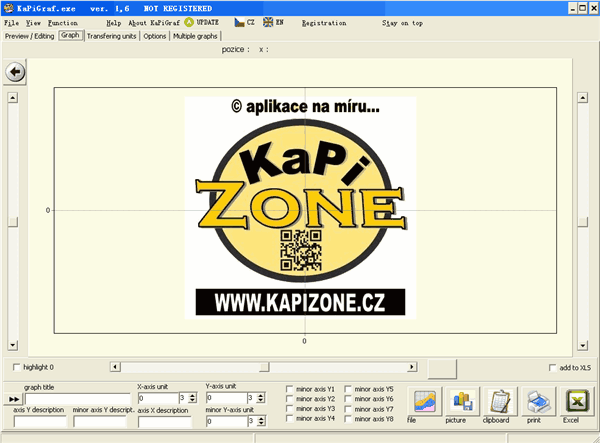Click the KaPiGraf title bar app icon
600x443 pixels.
tap(8, 8)
